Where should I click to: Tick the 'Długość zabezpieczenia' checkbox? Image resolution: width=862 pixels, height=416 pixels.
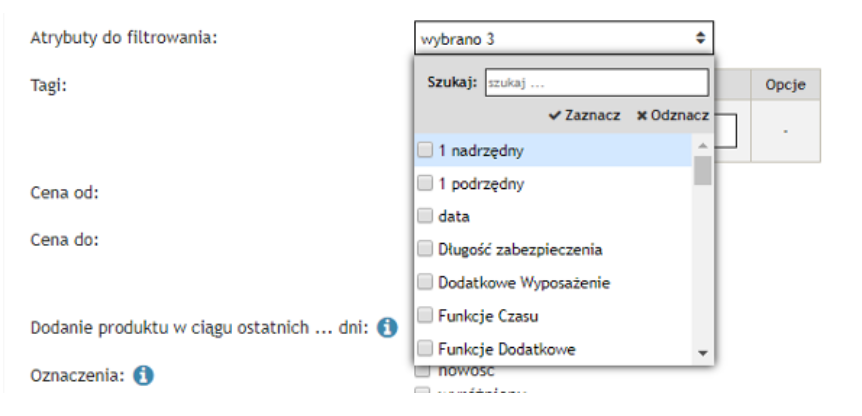point(425,249)
